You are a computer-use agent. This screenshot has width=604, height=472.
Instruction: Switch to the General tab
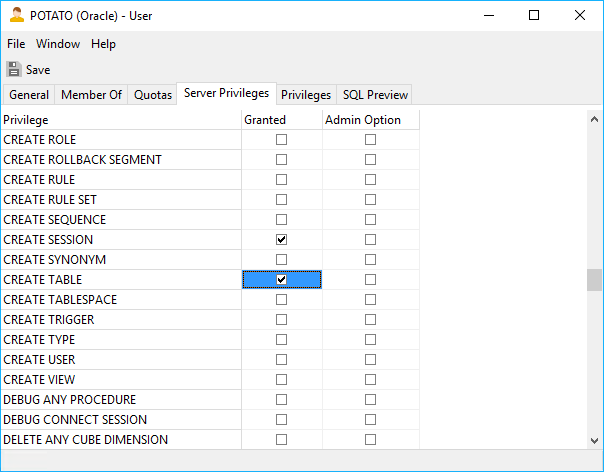(29, 95)
